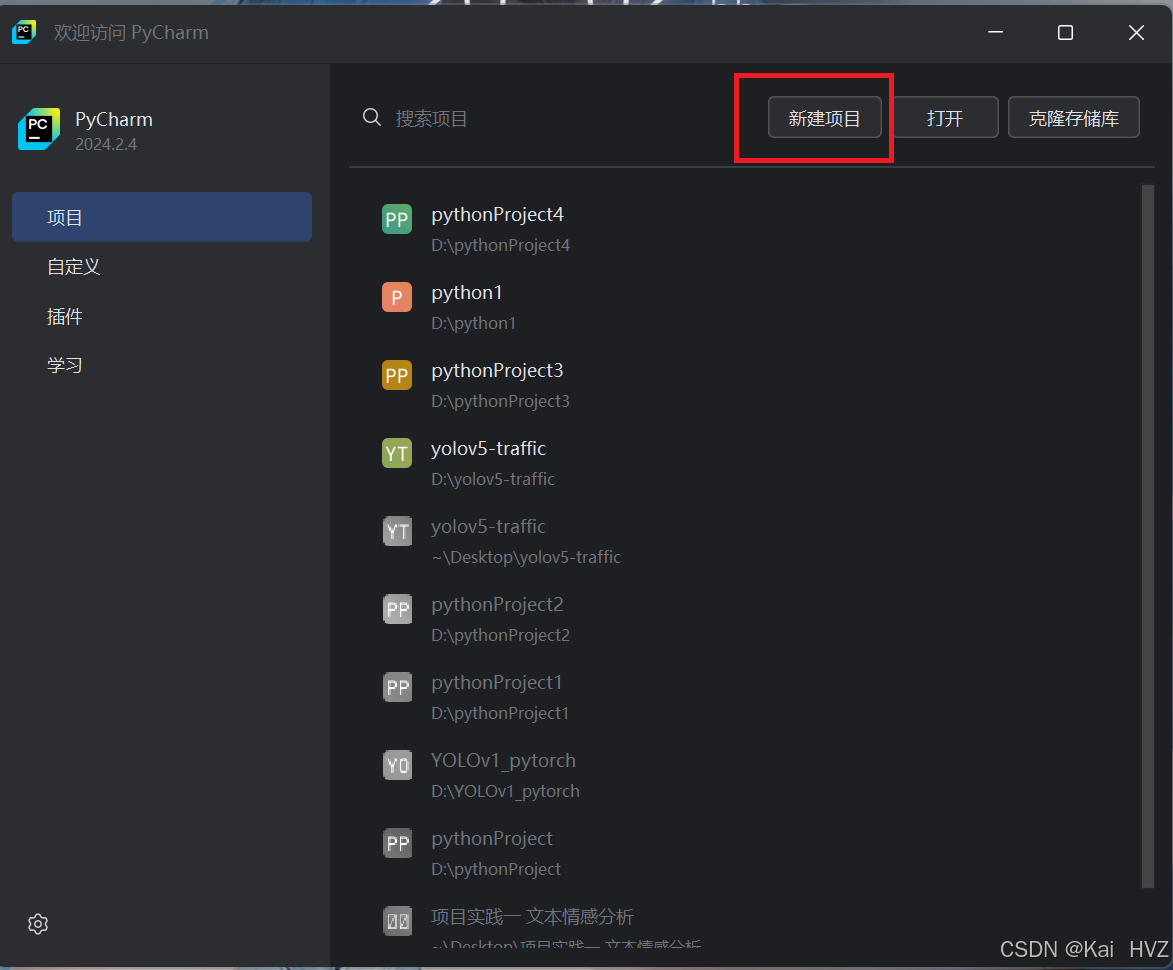Image resolution: width=1173 pixels, height=970 pixels.
Task: Click the path D:\pythonProject
Action: (496, 869)
